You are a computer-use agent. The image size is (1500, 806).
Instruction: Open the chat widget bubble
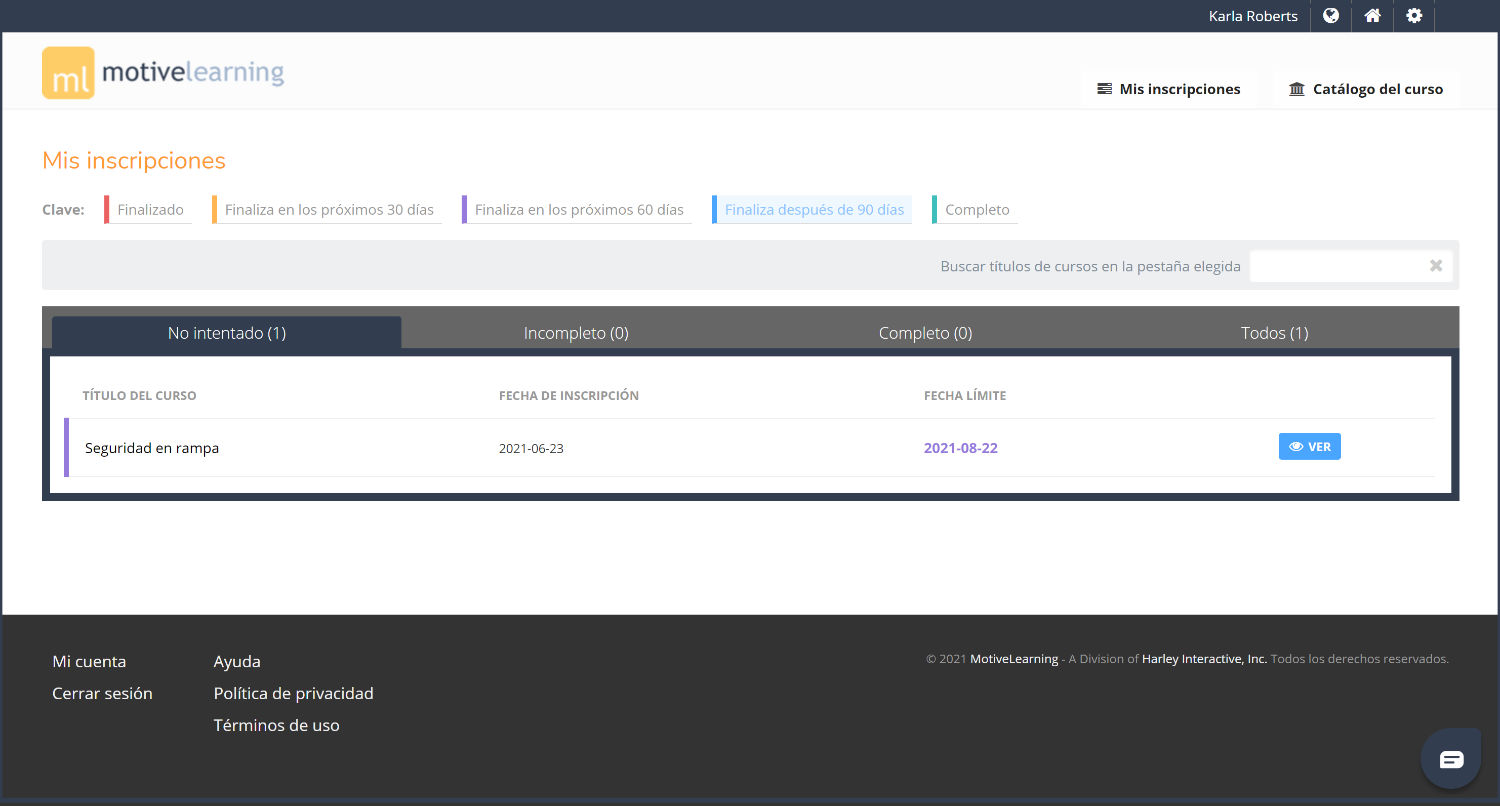pos(1451,760)
